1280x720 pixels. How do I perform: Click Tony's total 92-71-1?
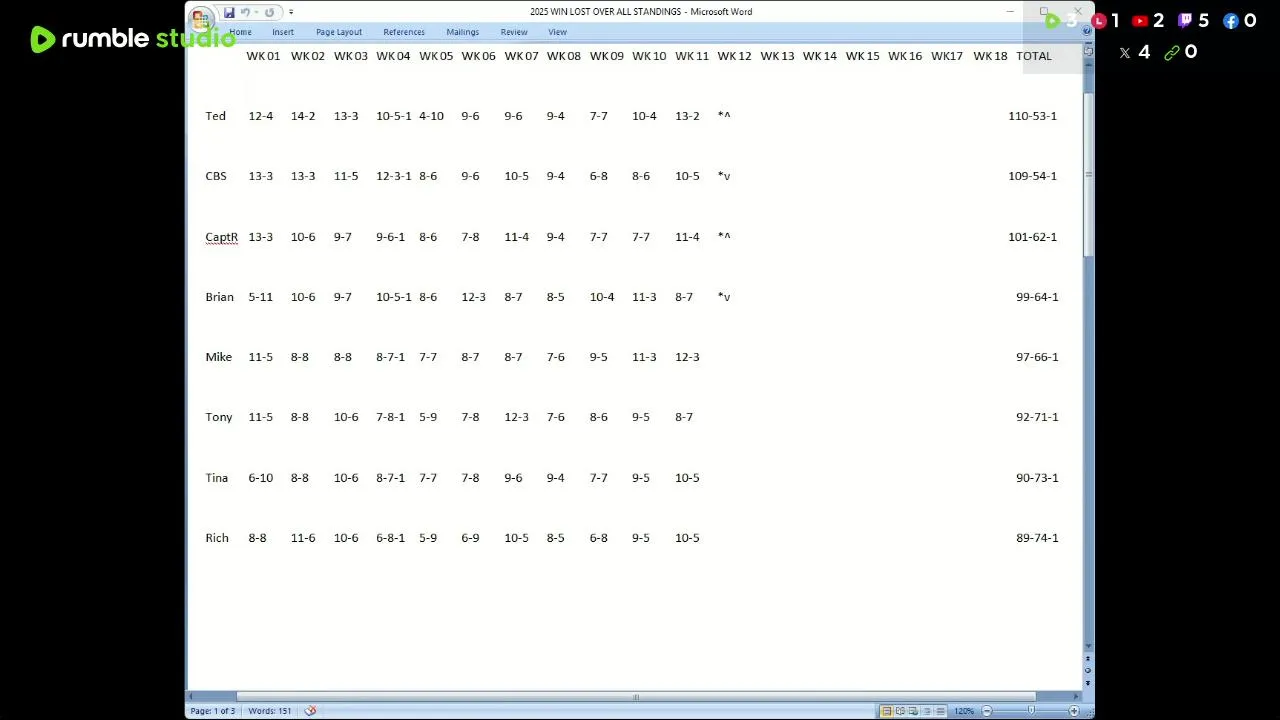[x=1037, y=417]
